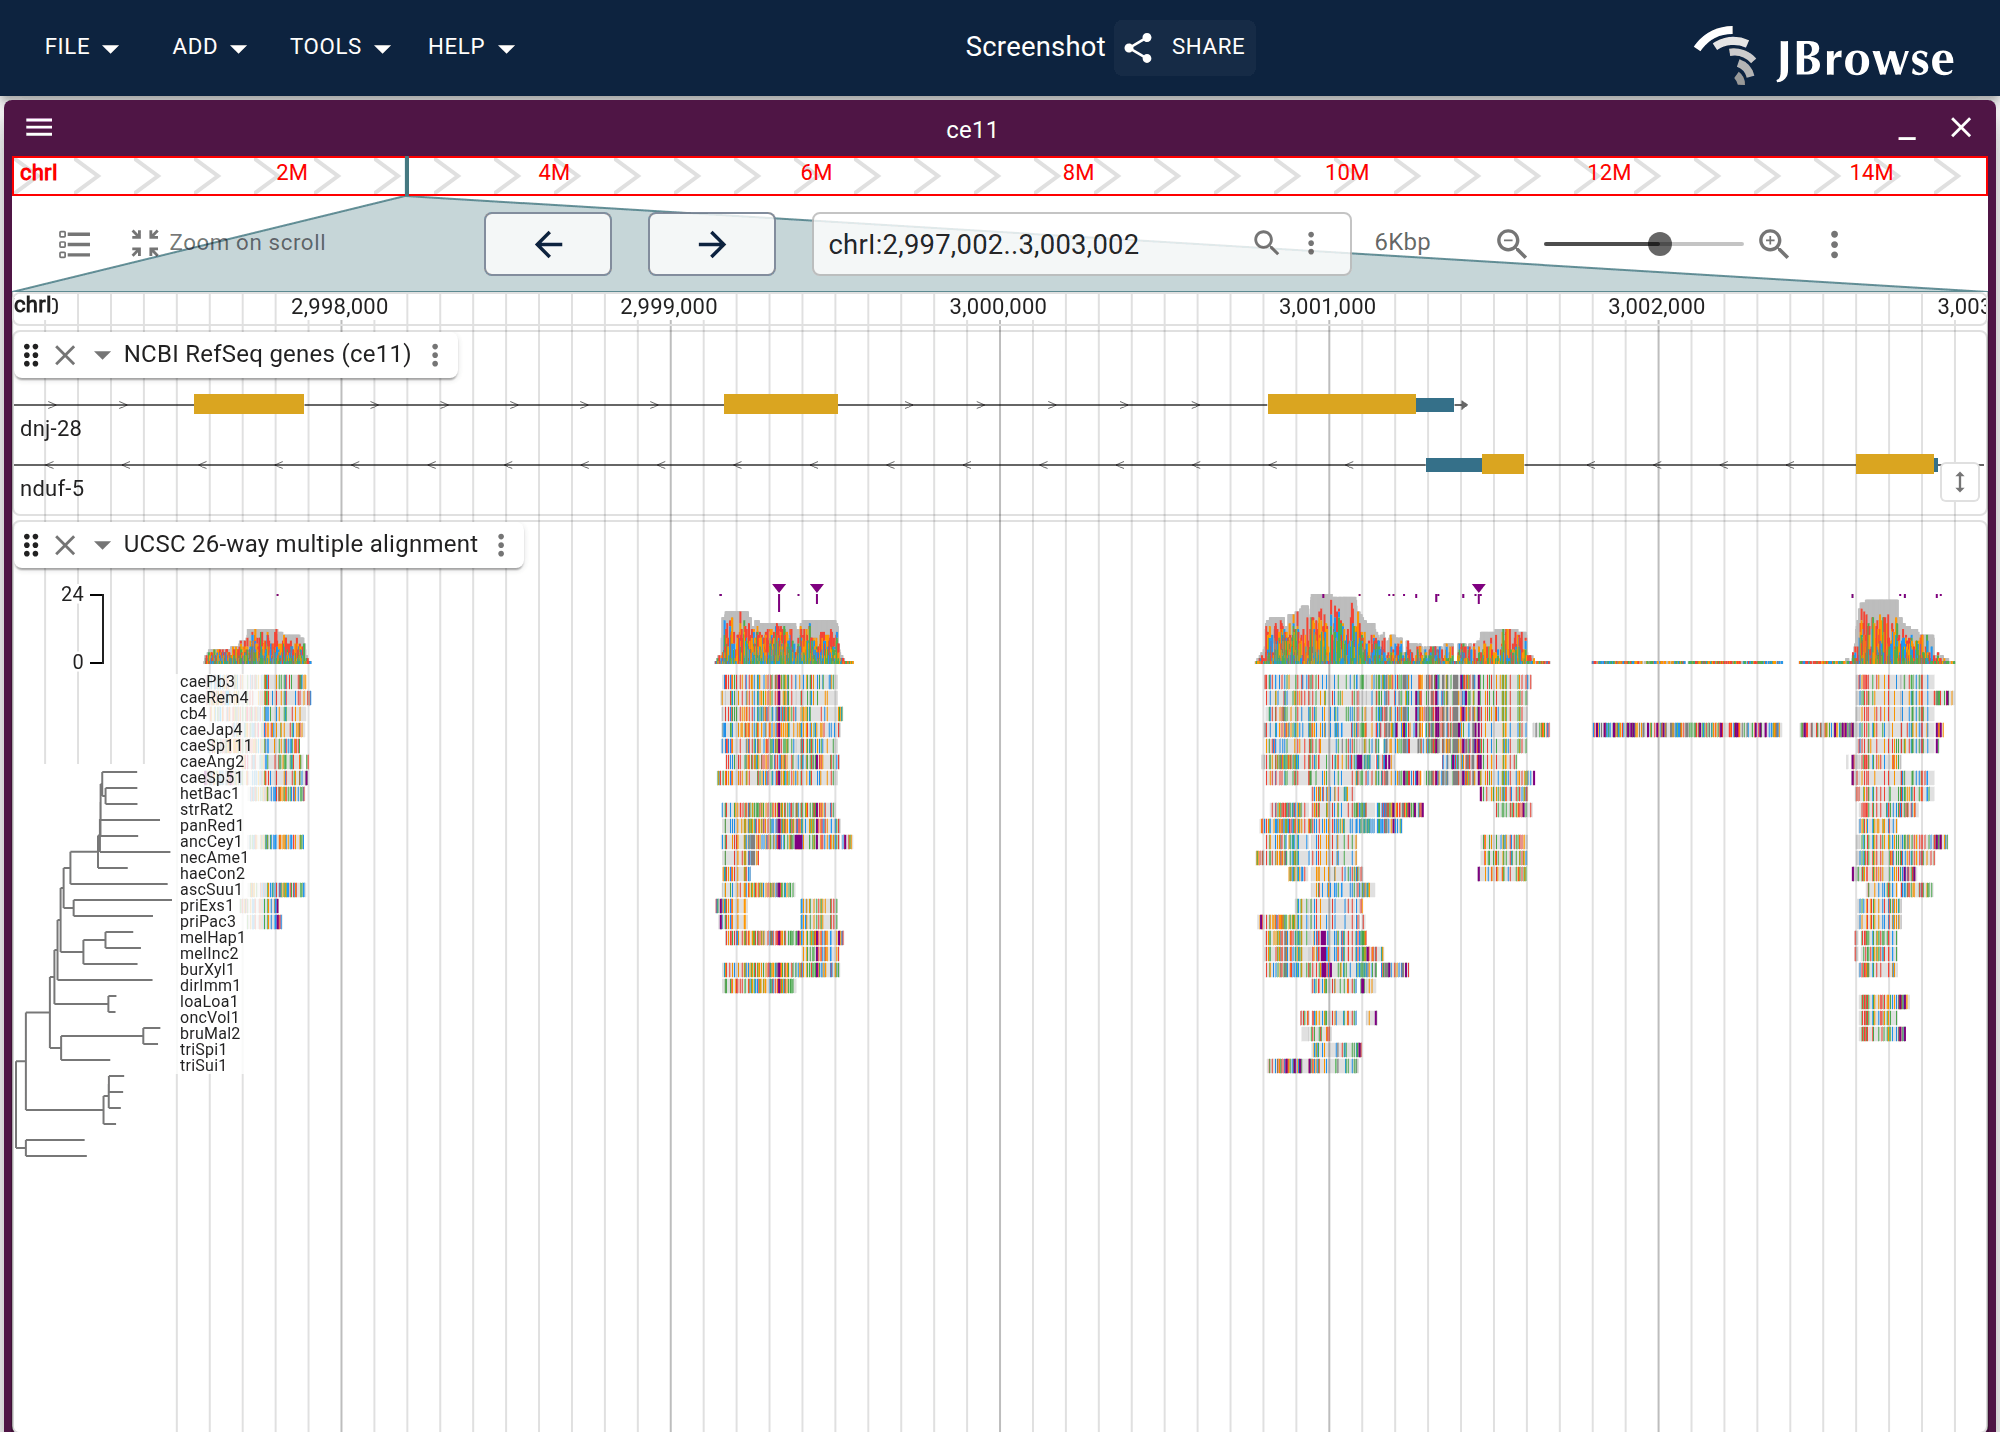This screenshot has width=2000, height=1432.
Task: Click the dnj-28 UTR at gene end
Action: pos(1435,405)
